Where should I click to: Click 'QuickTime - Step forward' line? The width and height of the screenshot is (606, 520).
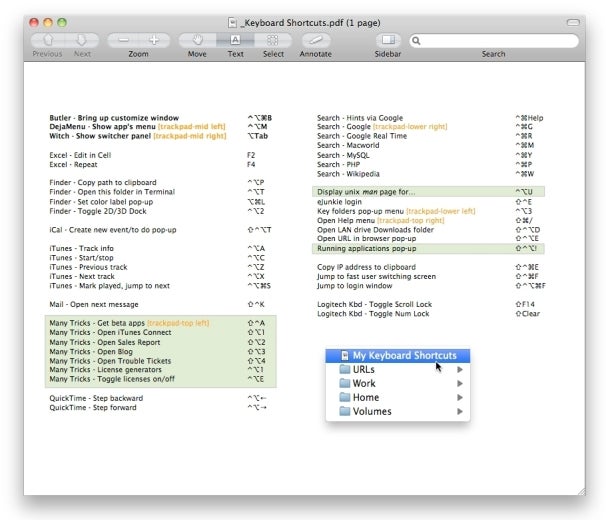click(93, 407)
